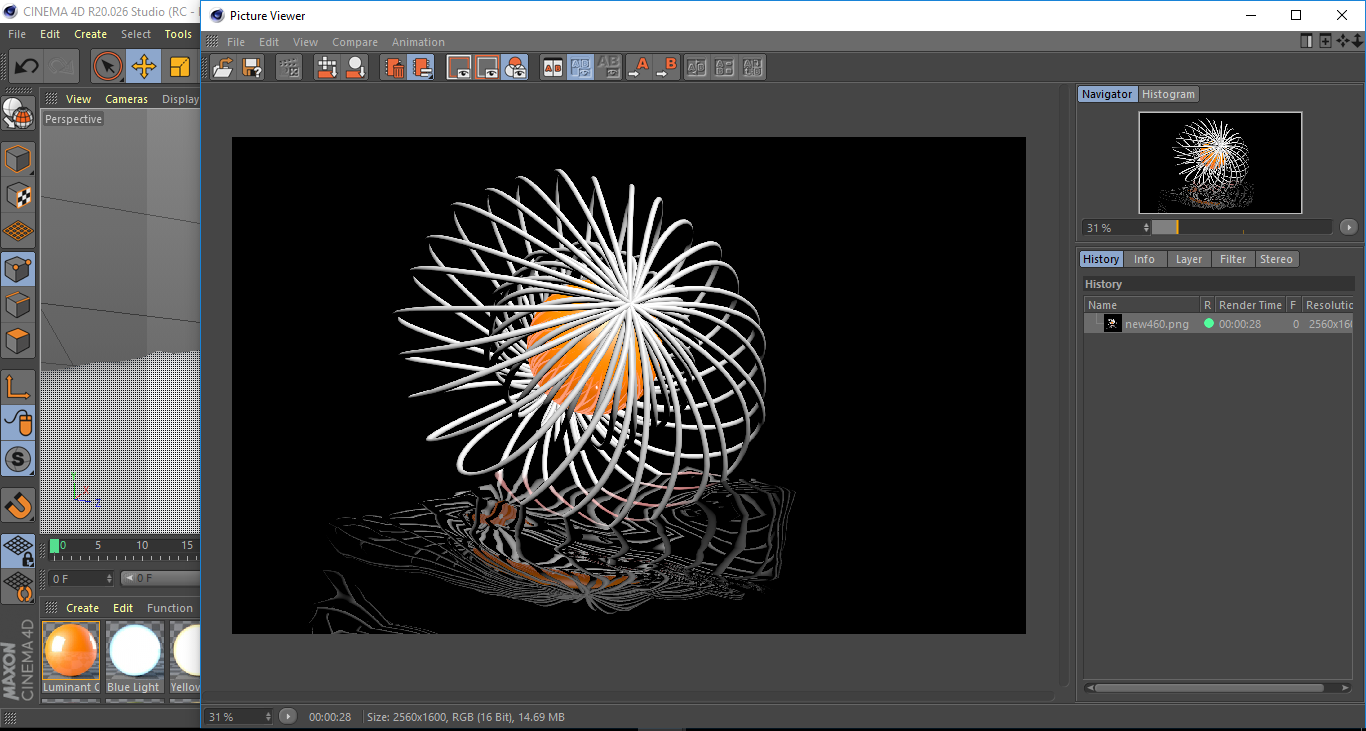This screenshot has height=731, width=1366.
Task: Click Make Editable globe icon in Cinema 4D
Action: 18,114
